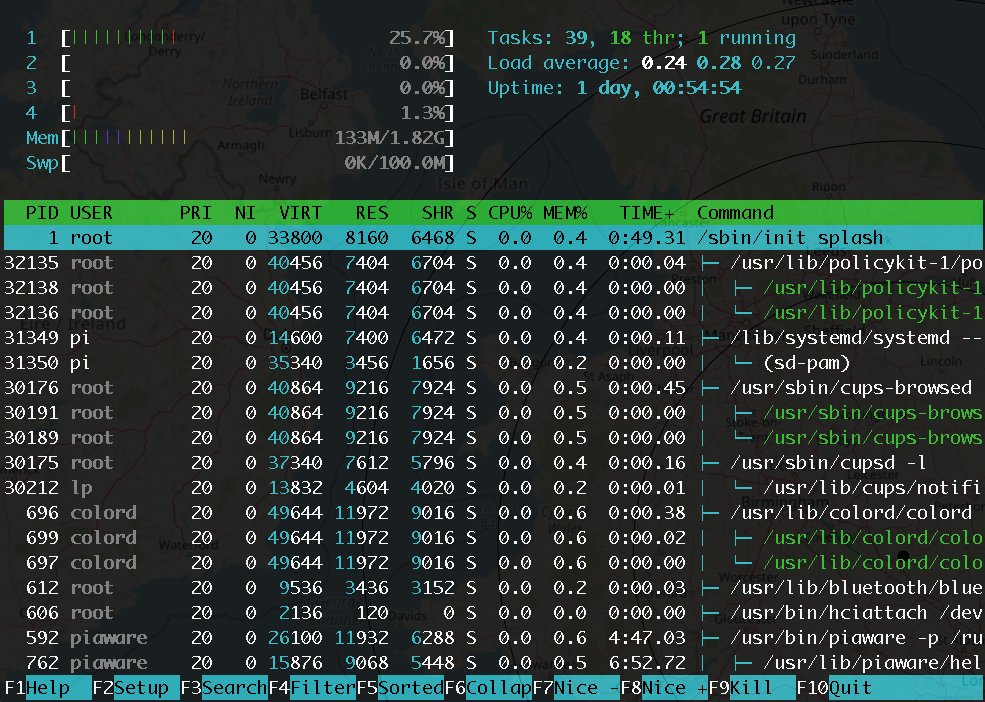This screenshot has height=702, width=985.
Task: Sort by the TIME+ column header
Action: [647, 213]
